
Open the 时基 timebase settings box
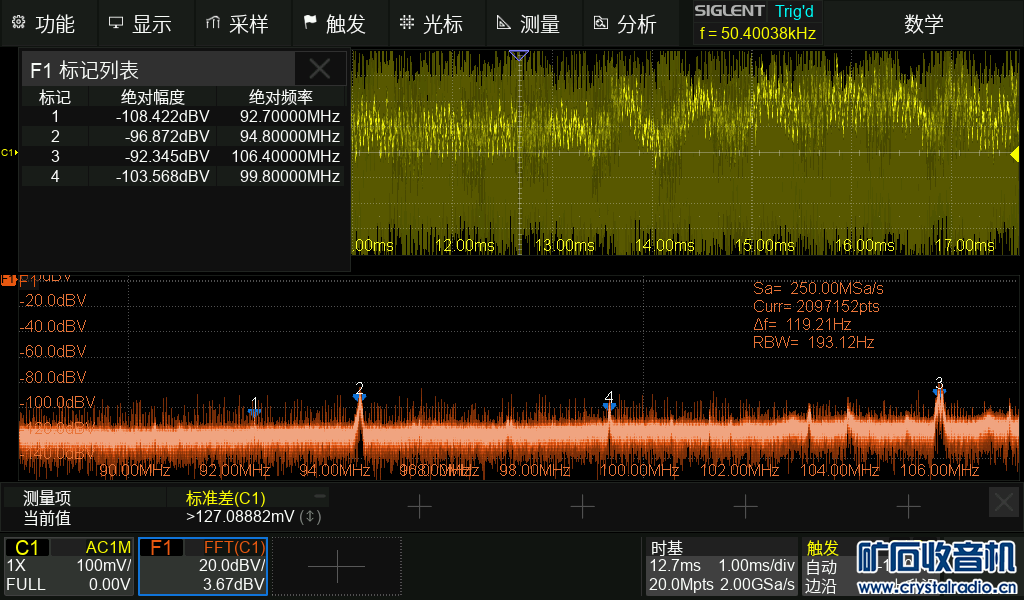click(721, 566)
